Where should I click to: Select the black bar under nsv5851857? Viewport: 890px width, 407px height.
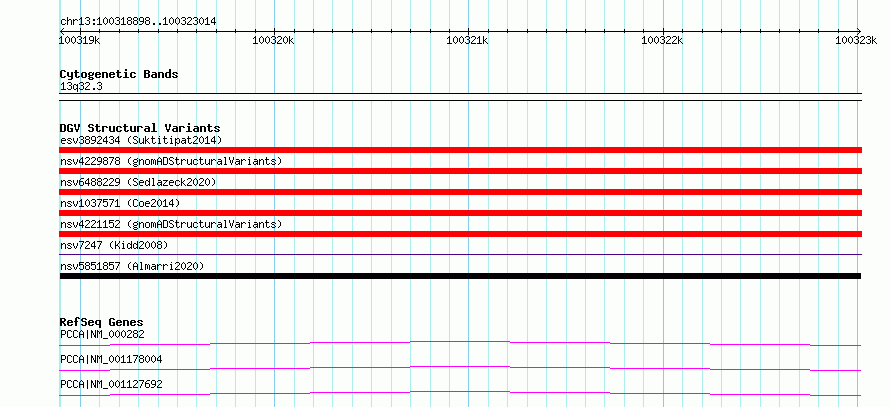pos(460,276)
